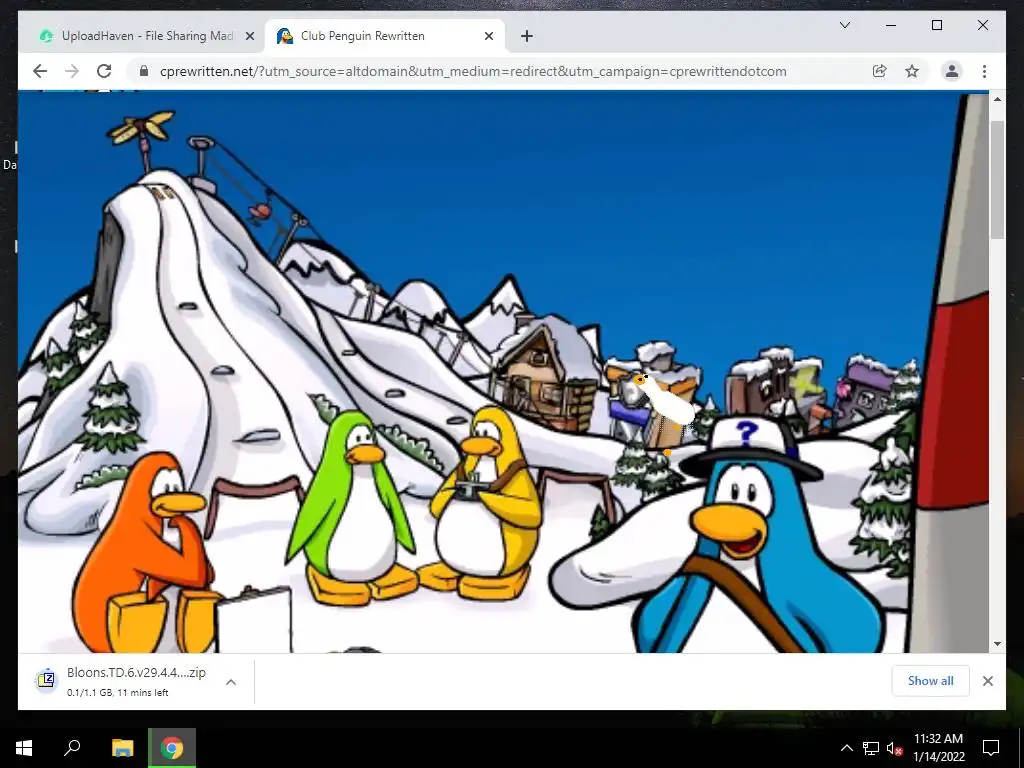The width and height of the screenshot is (1024, 768).
Task: View site security lock info
Action: click(144, 71)
